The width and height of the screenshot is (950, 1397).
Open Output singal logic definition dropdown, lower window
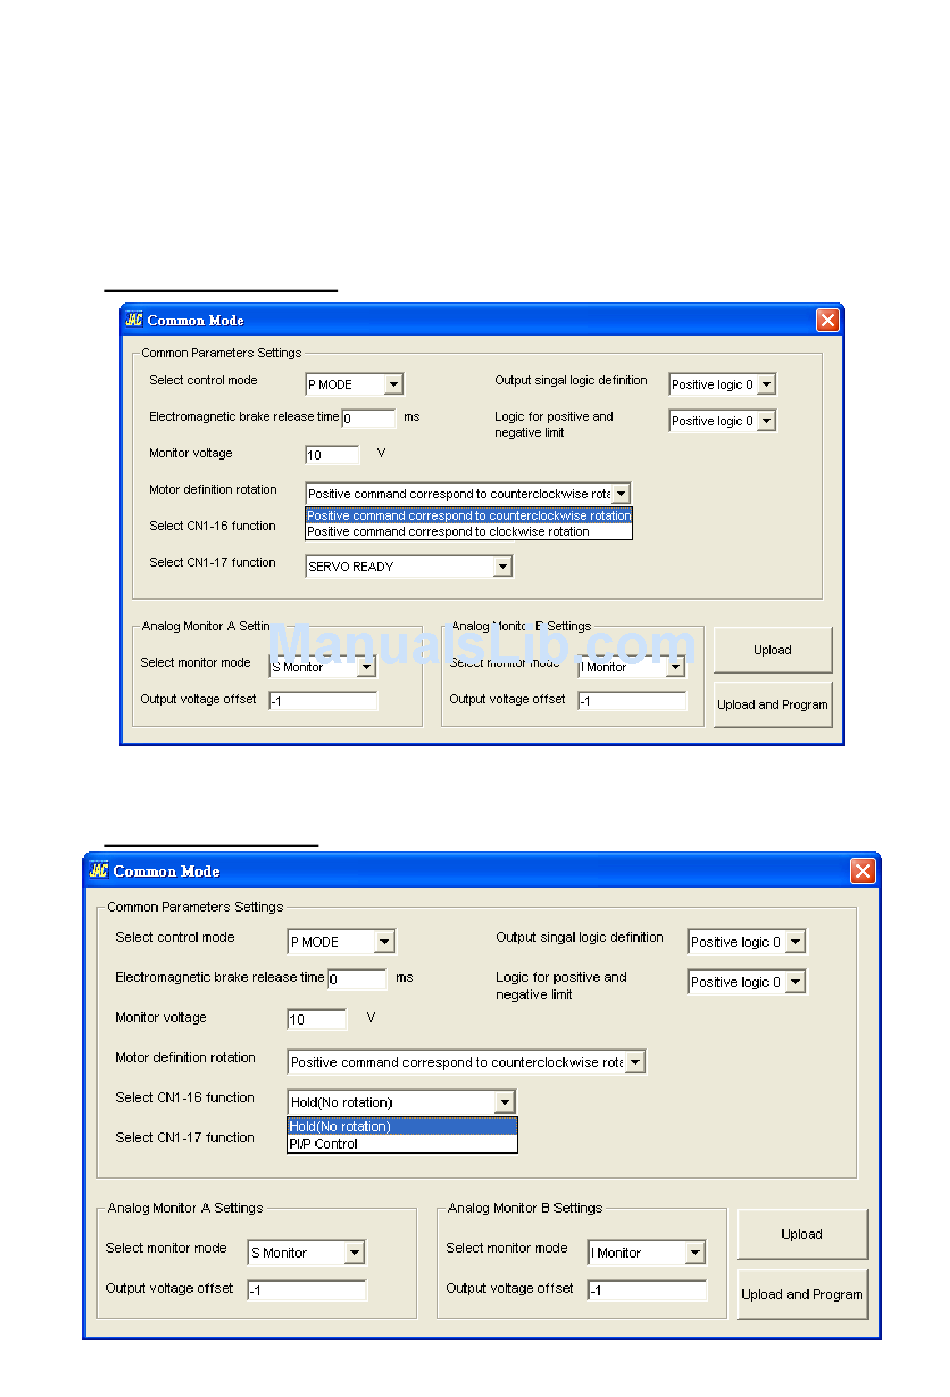point(796,942)
